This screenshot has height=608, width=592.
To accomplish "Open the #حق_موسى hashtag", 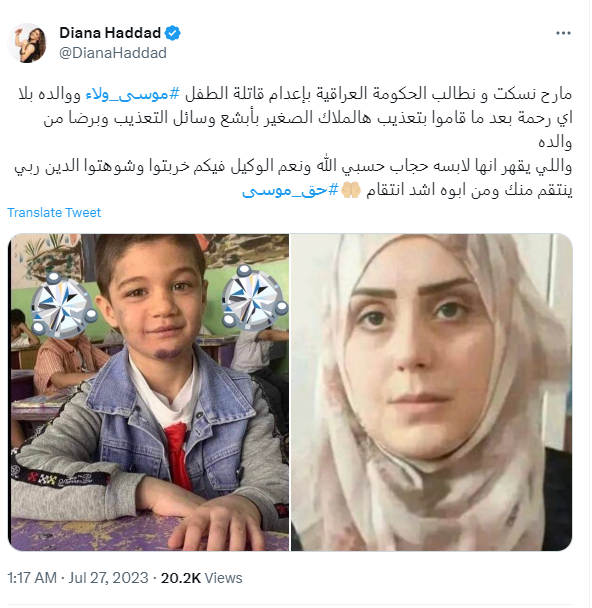I will click(290, 190).
